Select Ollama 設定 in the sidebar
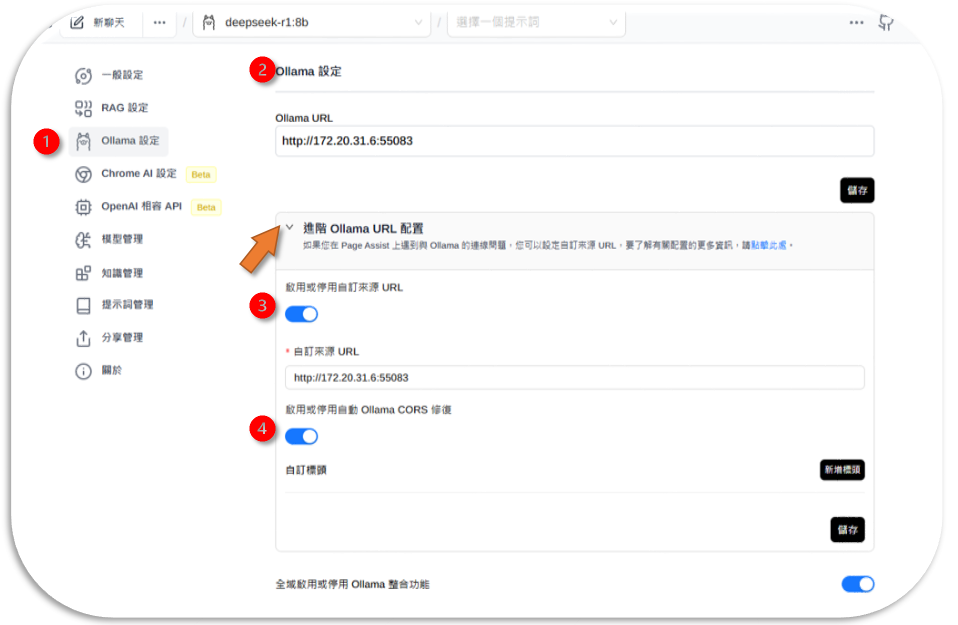The image size is (958, 625). pos(129,141)
